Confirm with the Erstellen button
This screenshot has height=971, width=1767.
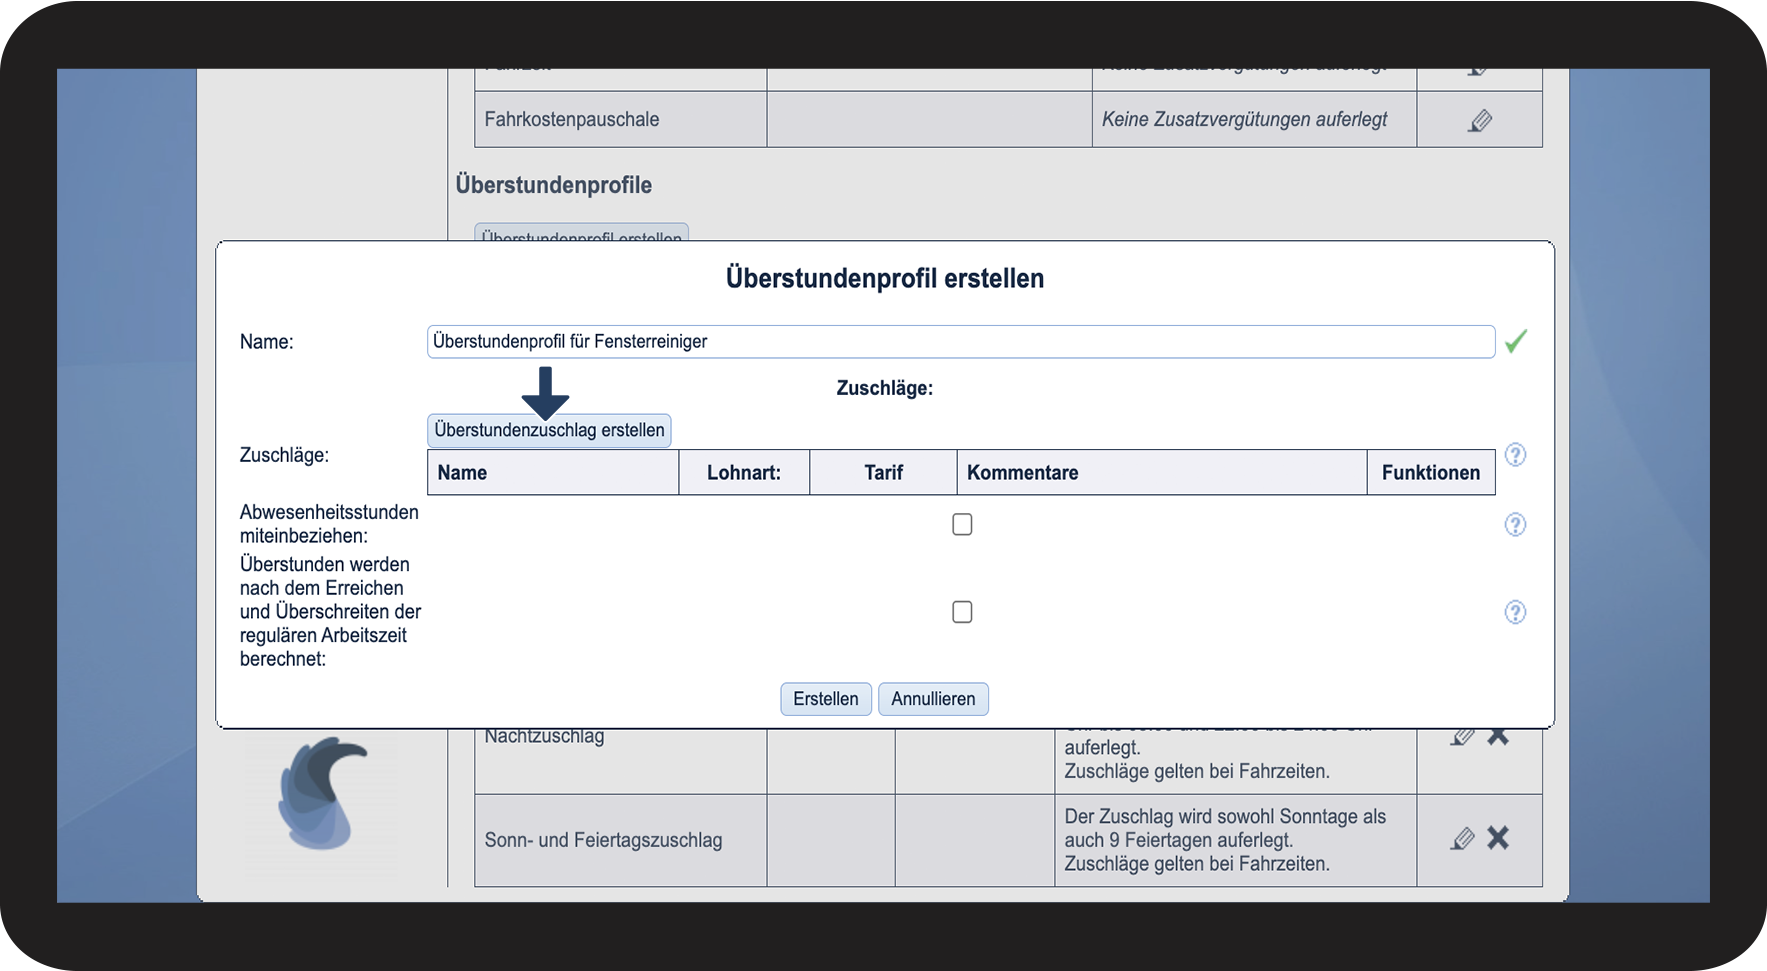[x=826, y=699]
